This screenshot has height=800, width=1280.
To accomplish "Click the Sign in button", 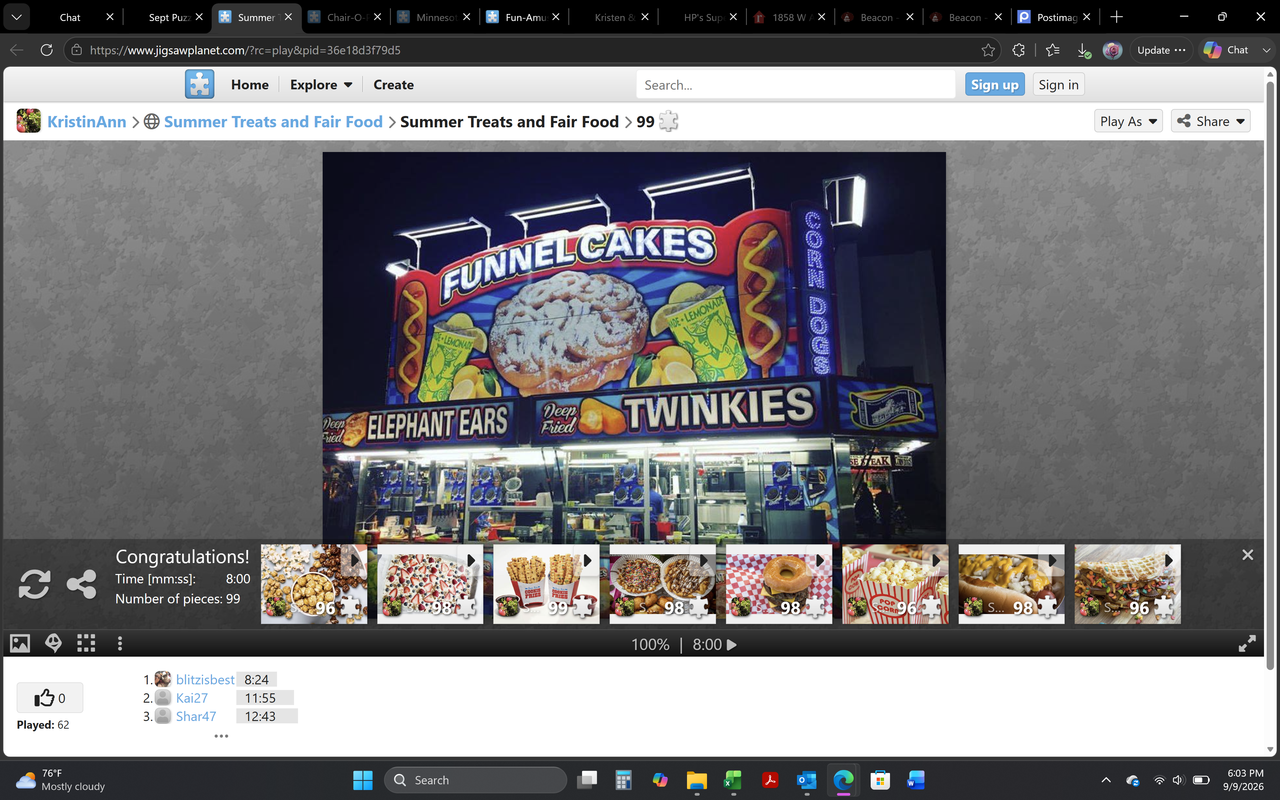I will (1058, 85).
